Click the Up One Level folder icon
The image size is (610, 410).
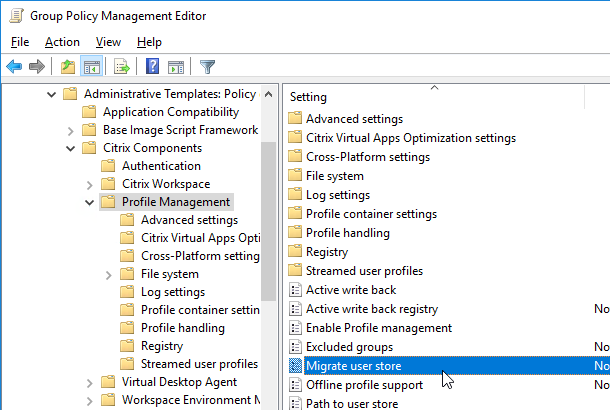click(x=68, y=67)
